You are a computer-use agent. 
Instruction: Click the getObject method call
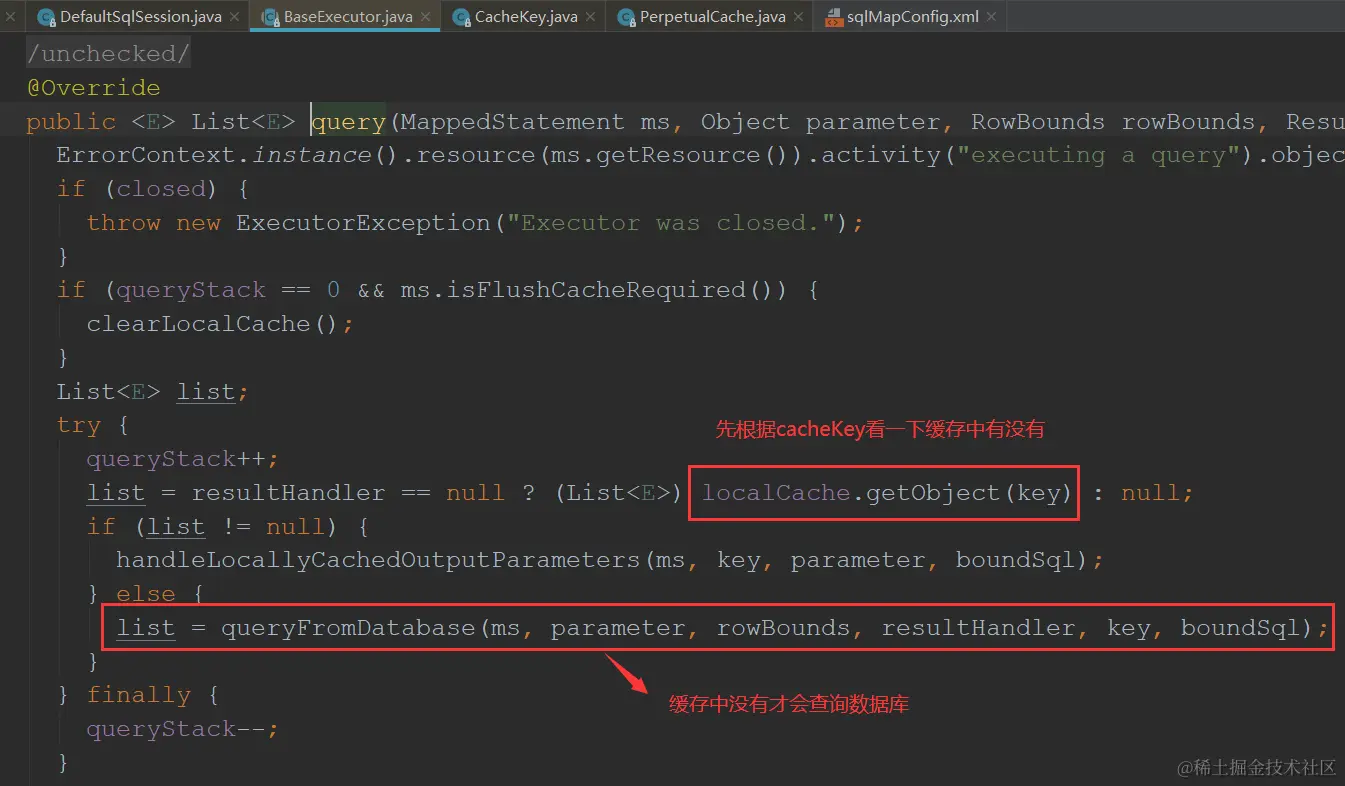coord(932,493)
